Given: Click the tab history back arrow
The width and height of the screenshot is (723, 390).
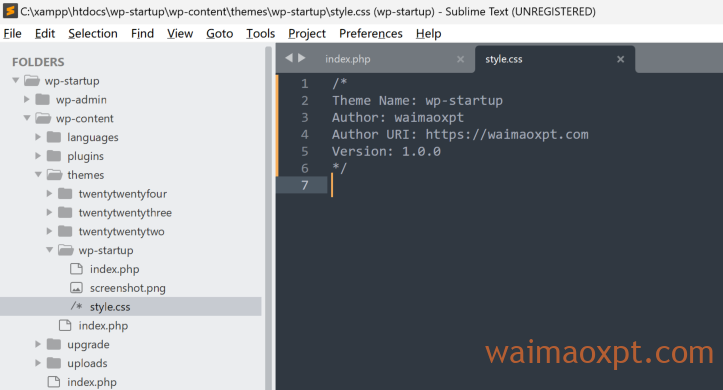Looking at the screenshot, I should tap(289, 58).
